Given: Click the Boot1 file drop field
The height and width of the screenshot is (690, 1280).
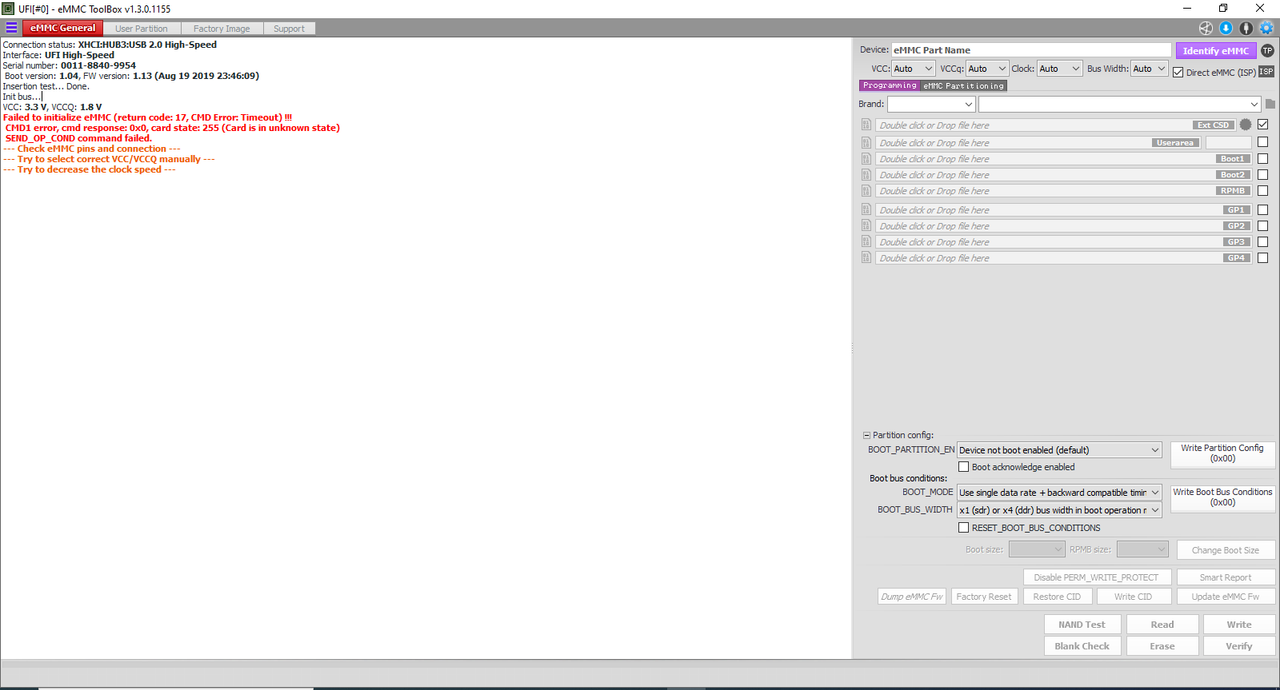Looking at the screenshot, I should (x=1063, y=159).
